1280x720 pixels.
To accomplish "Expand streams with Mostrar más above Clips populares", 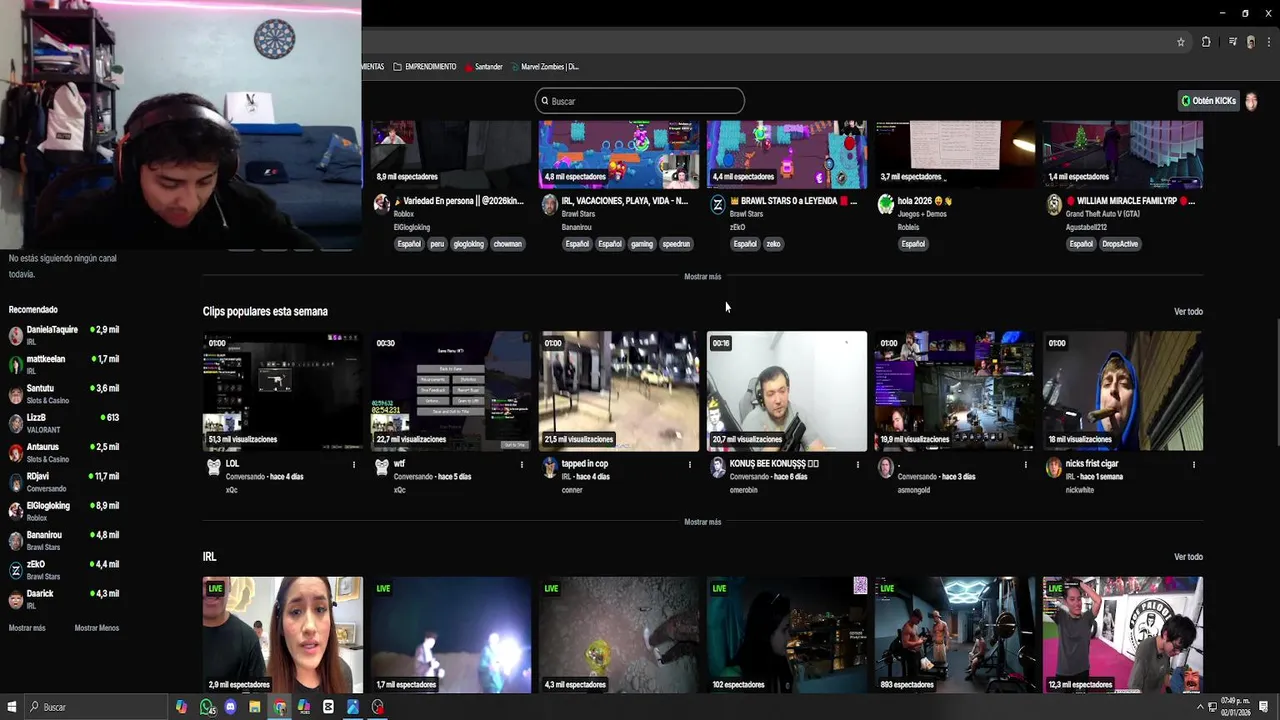I will [x=702, y=276].
